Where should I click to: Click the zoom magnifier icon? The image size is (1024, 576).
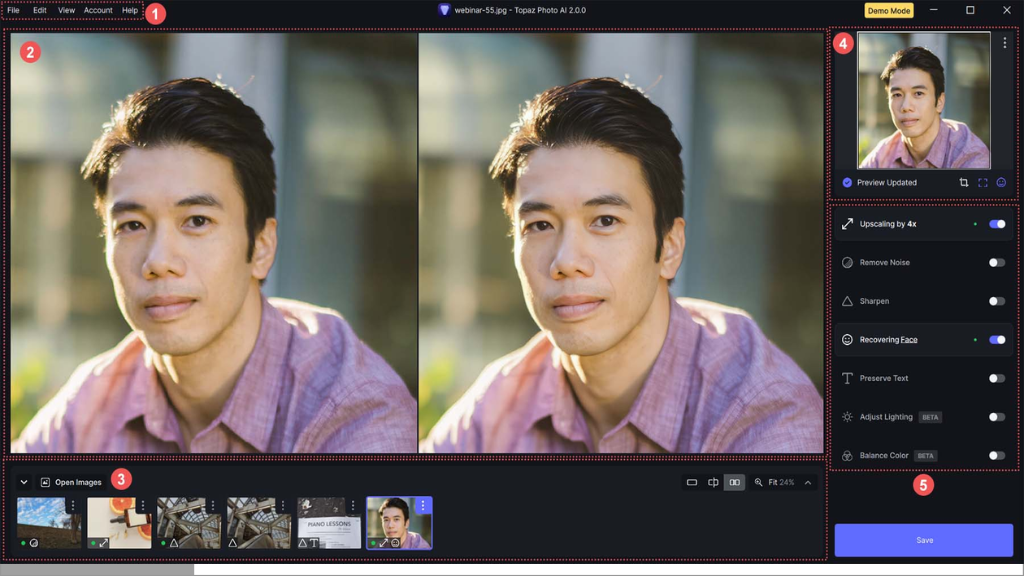point(758,482)
